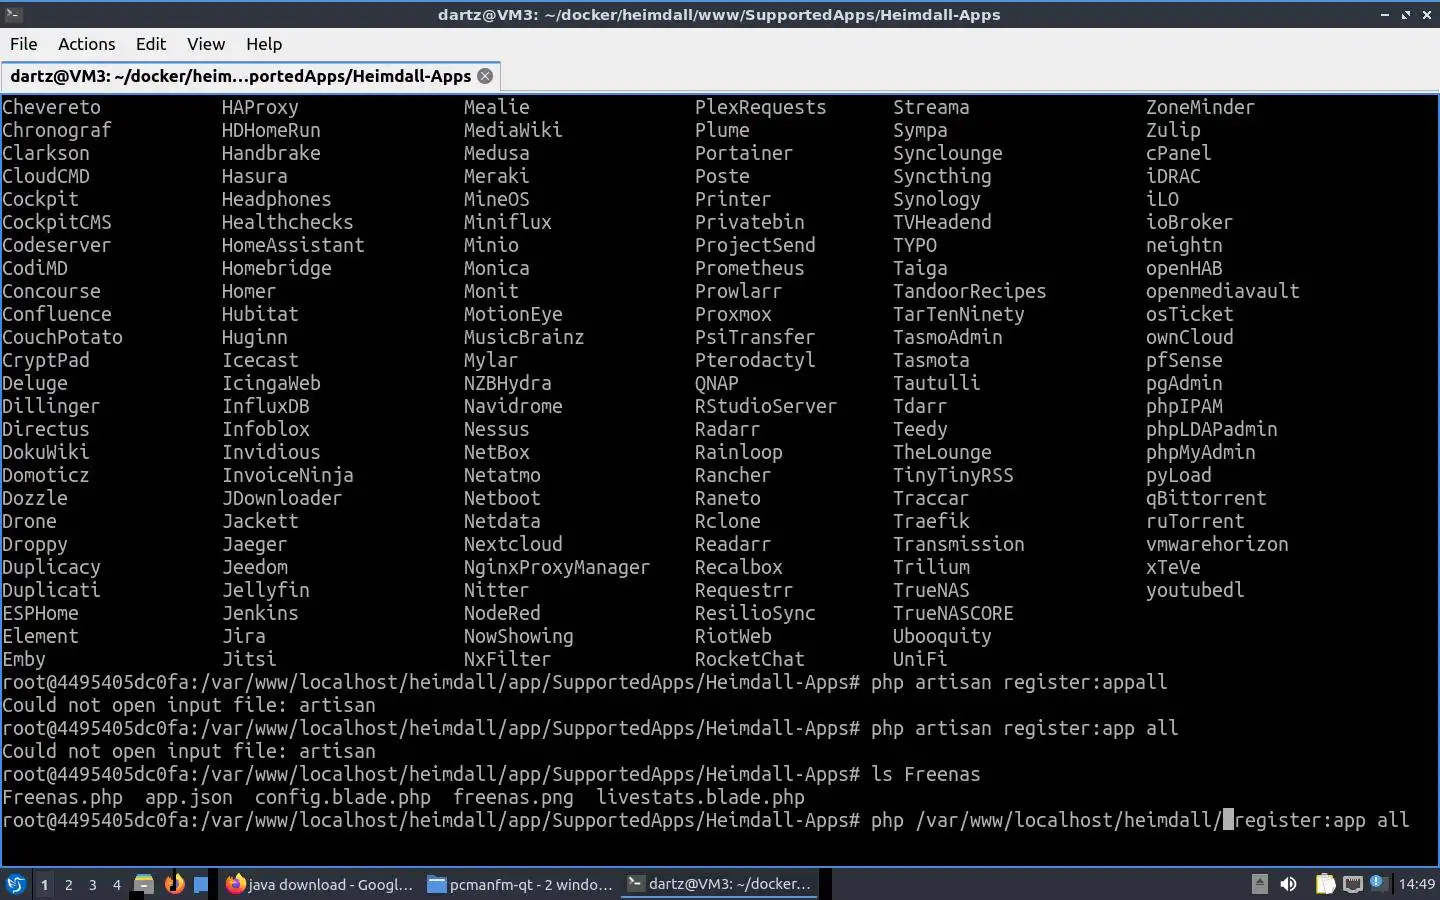Click the first 'Could not open input file' line
The height and width of the screenshot is (900, 1440).
[x=189, y=705]
